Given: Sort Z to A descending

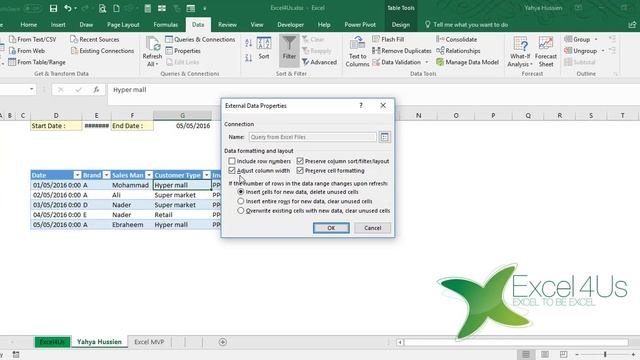Looking at the screenshot, I should click(249, 58).
